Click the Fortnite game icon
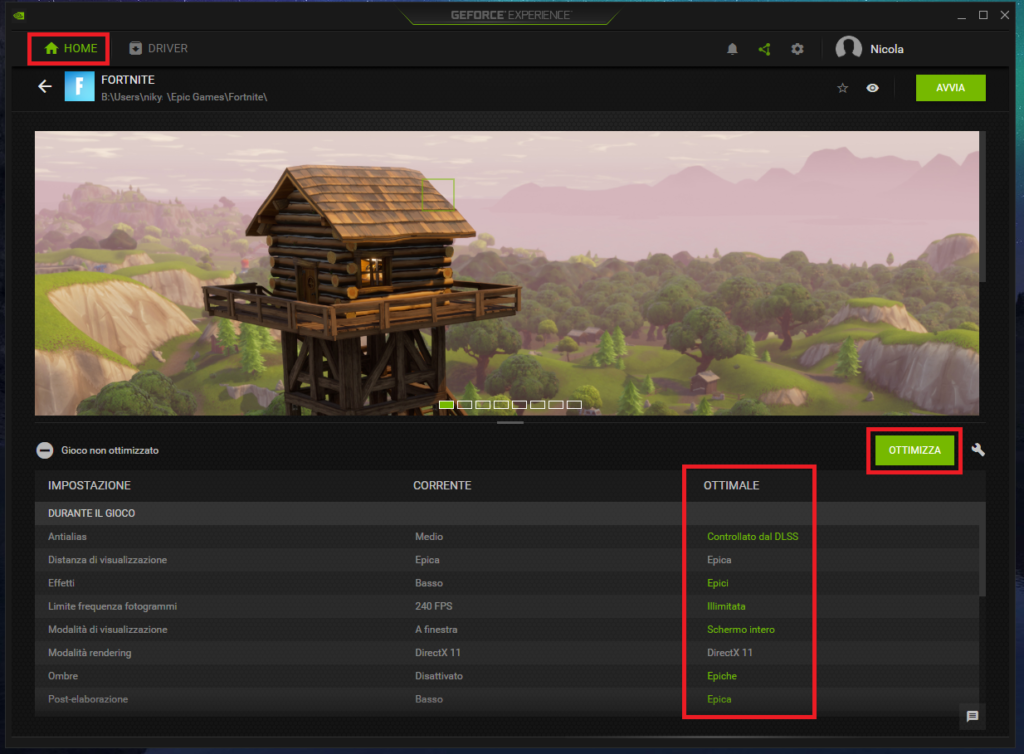 click(x=79, y=86)
